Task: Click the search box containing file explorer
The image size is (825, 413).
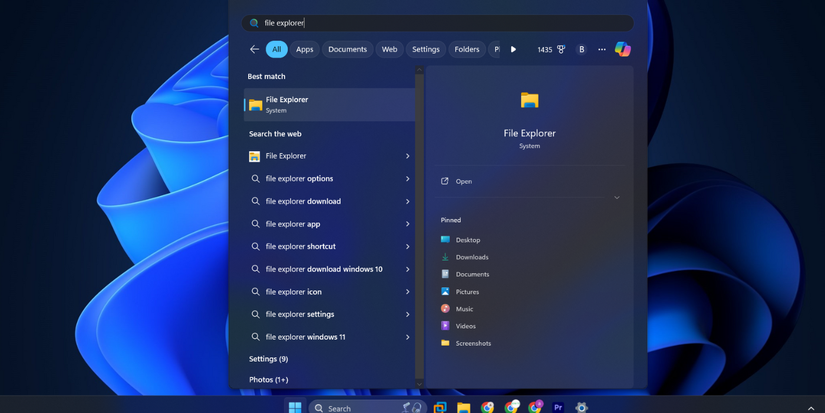Action: pyautogui.click(x=437, y=23)
